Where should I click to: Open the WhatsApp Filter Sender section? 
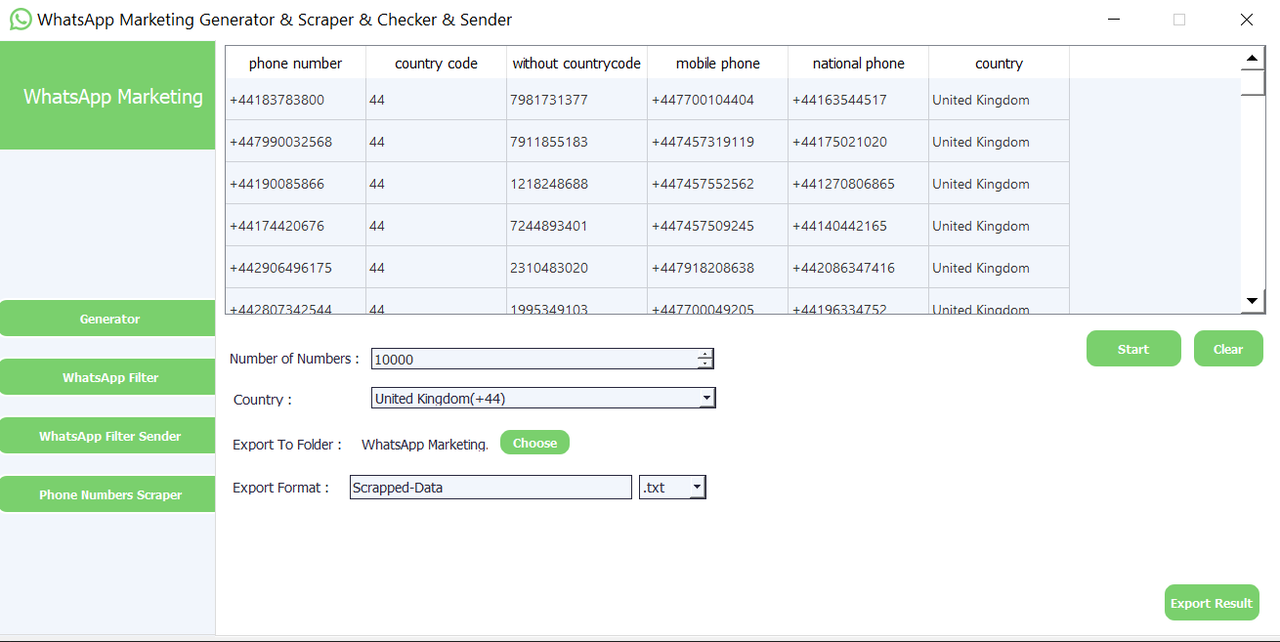[x=108, y=436]
